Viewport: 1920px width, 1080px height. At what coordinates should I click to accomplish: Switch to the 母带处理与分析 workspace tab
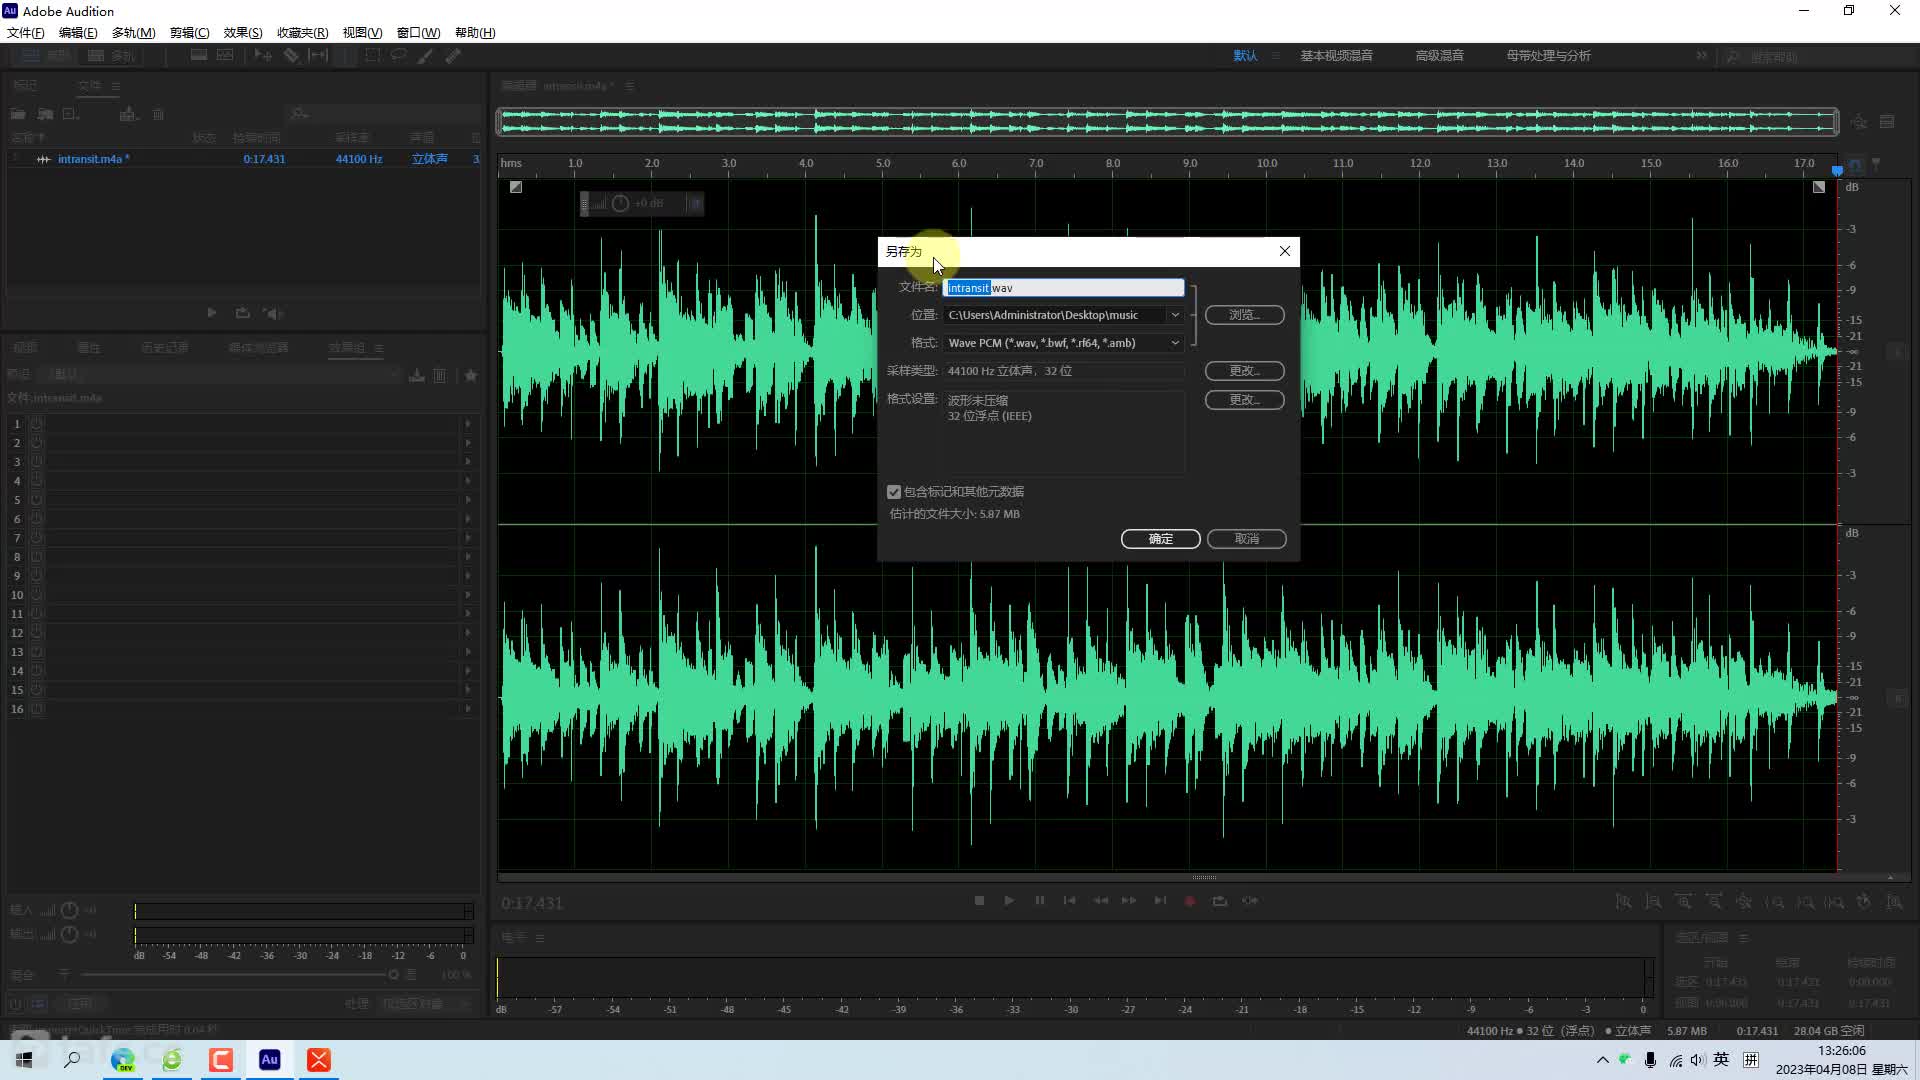point(1548,56)
